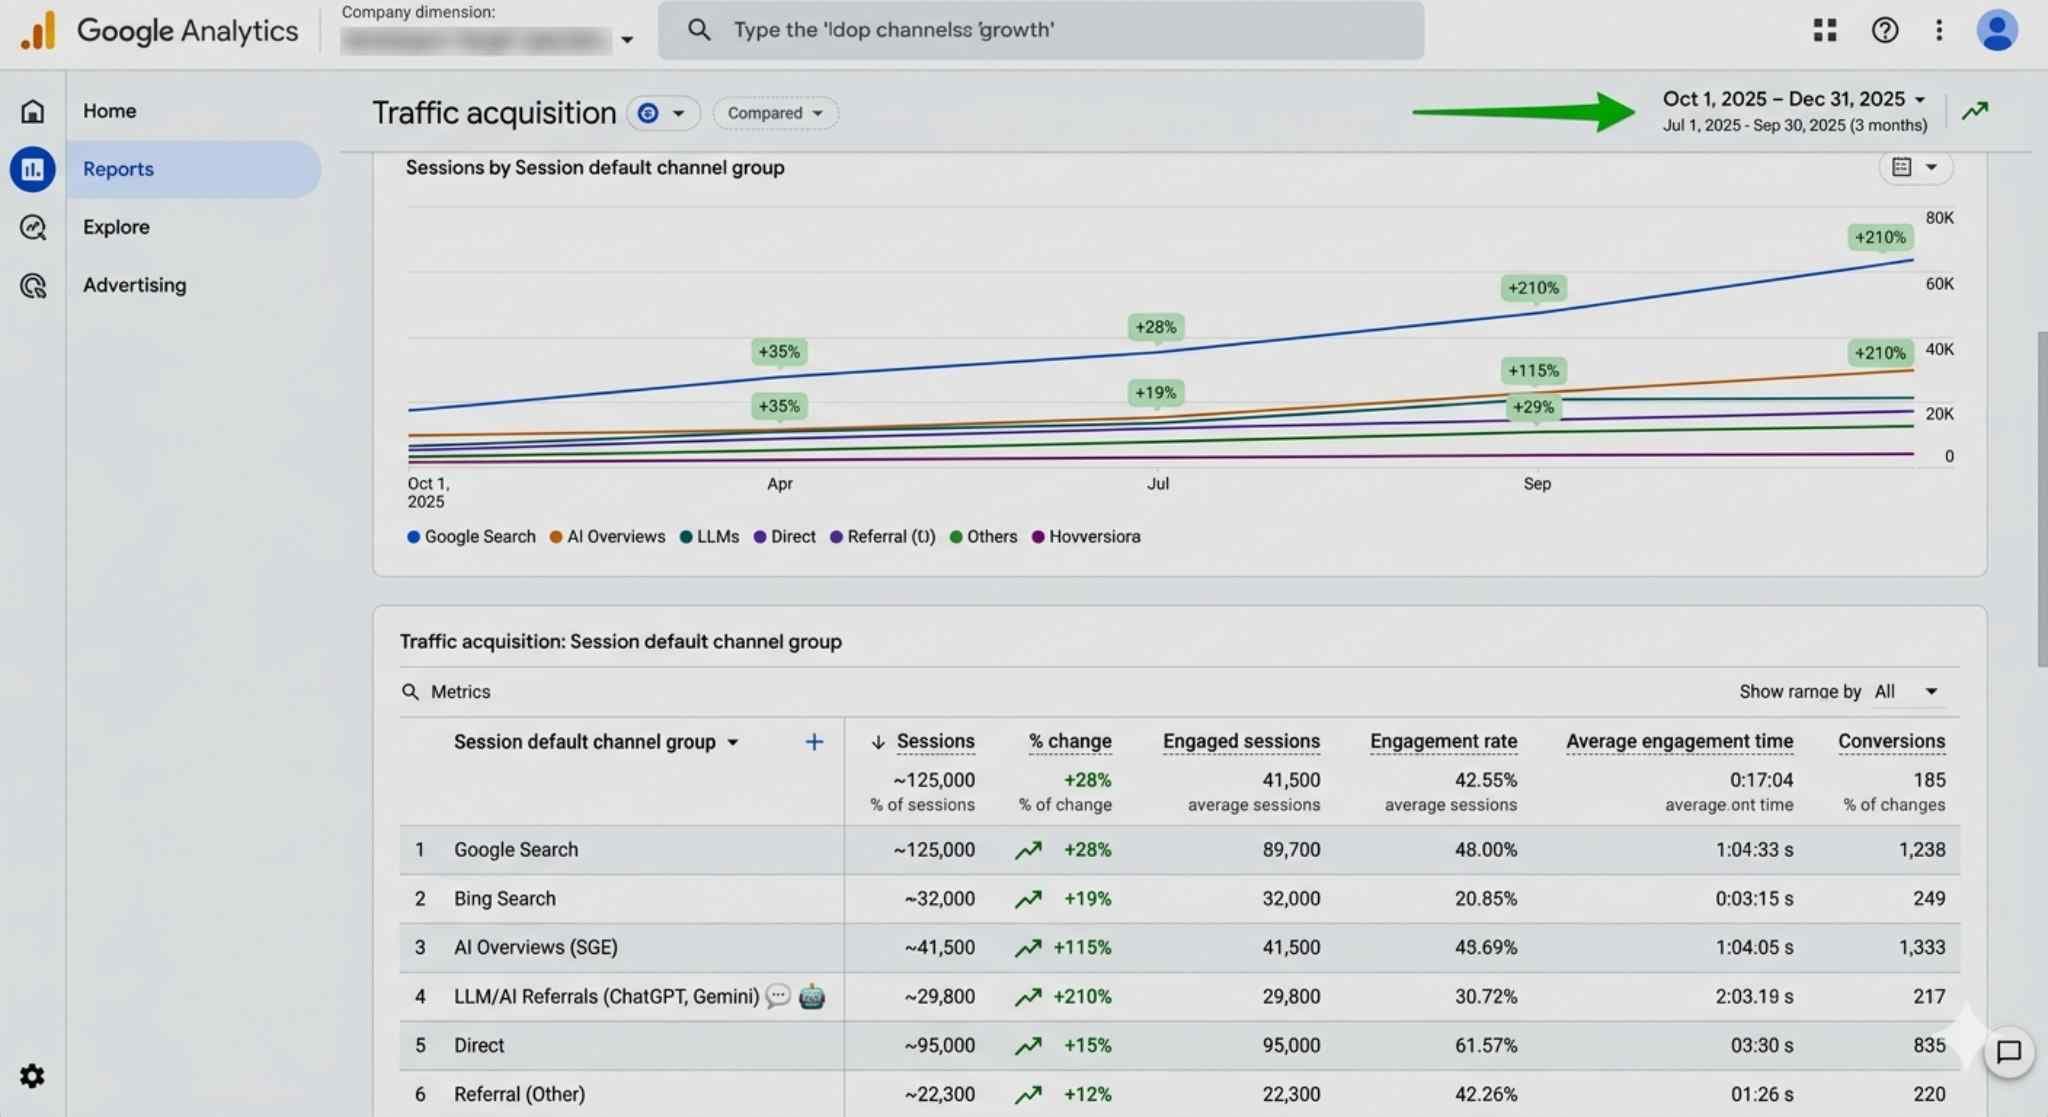Select Explore in the sidebar

pyautogui.click(x=116, y=227)
